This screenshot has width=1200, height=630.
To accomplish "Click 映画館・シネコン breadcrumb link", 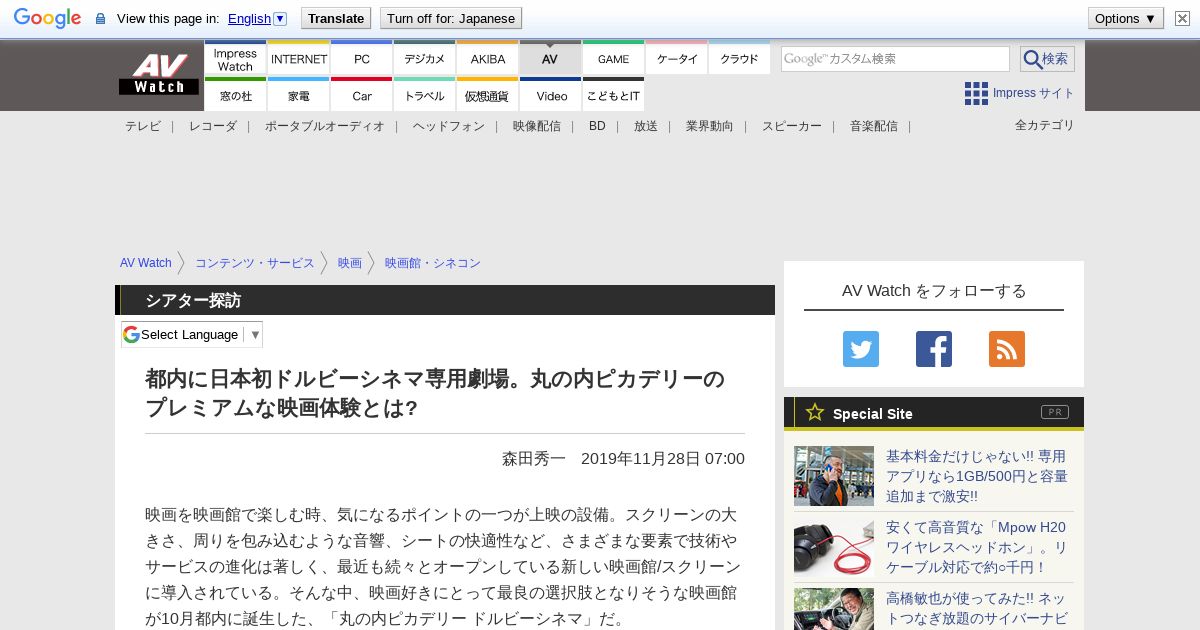I will (x=433, y=263).
